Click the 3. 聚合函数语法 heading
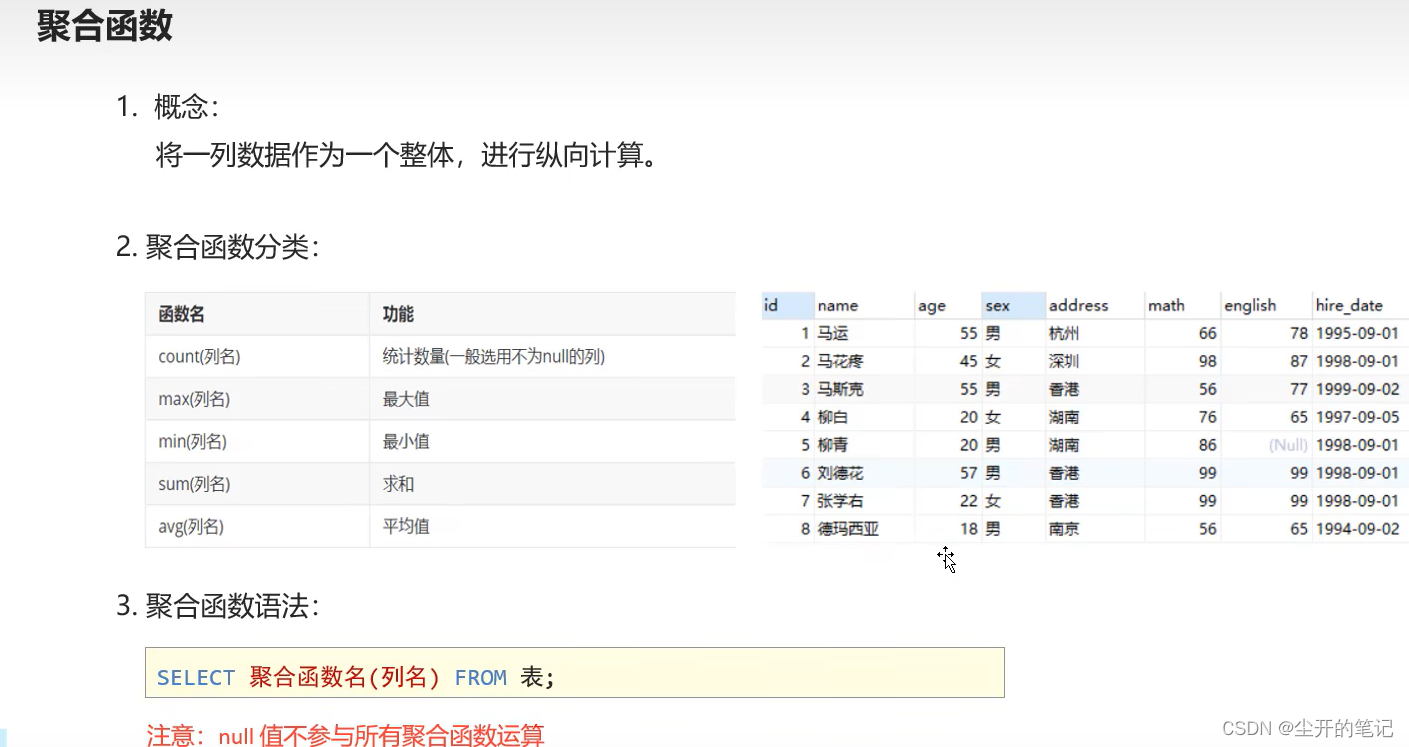Viewport: 1409px width, 747px height. (x=218, y=606)
